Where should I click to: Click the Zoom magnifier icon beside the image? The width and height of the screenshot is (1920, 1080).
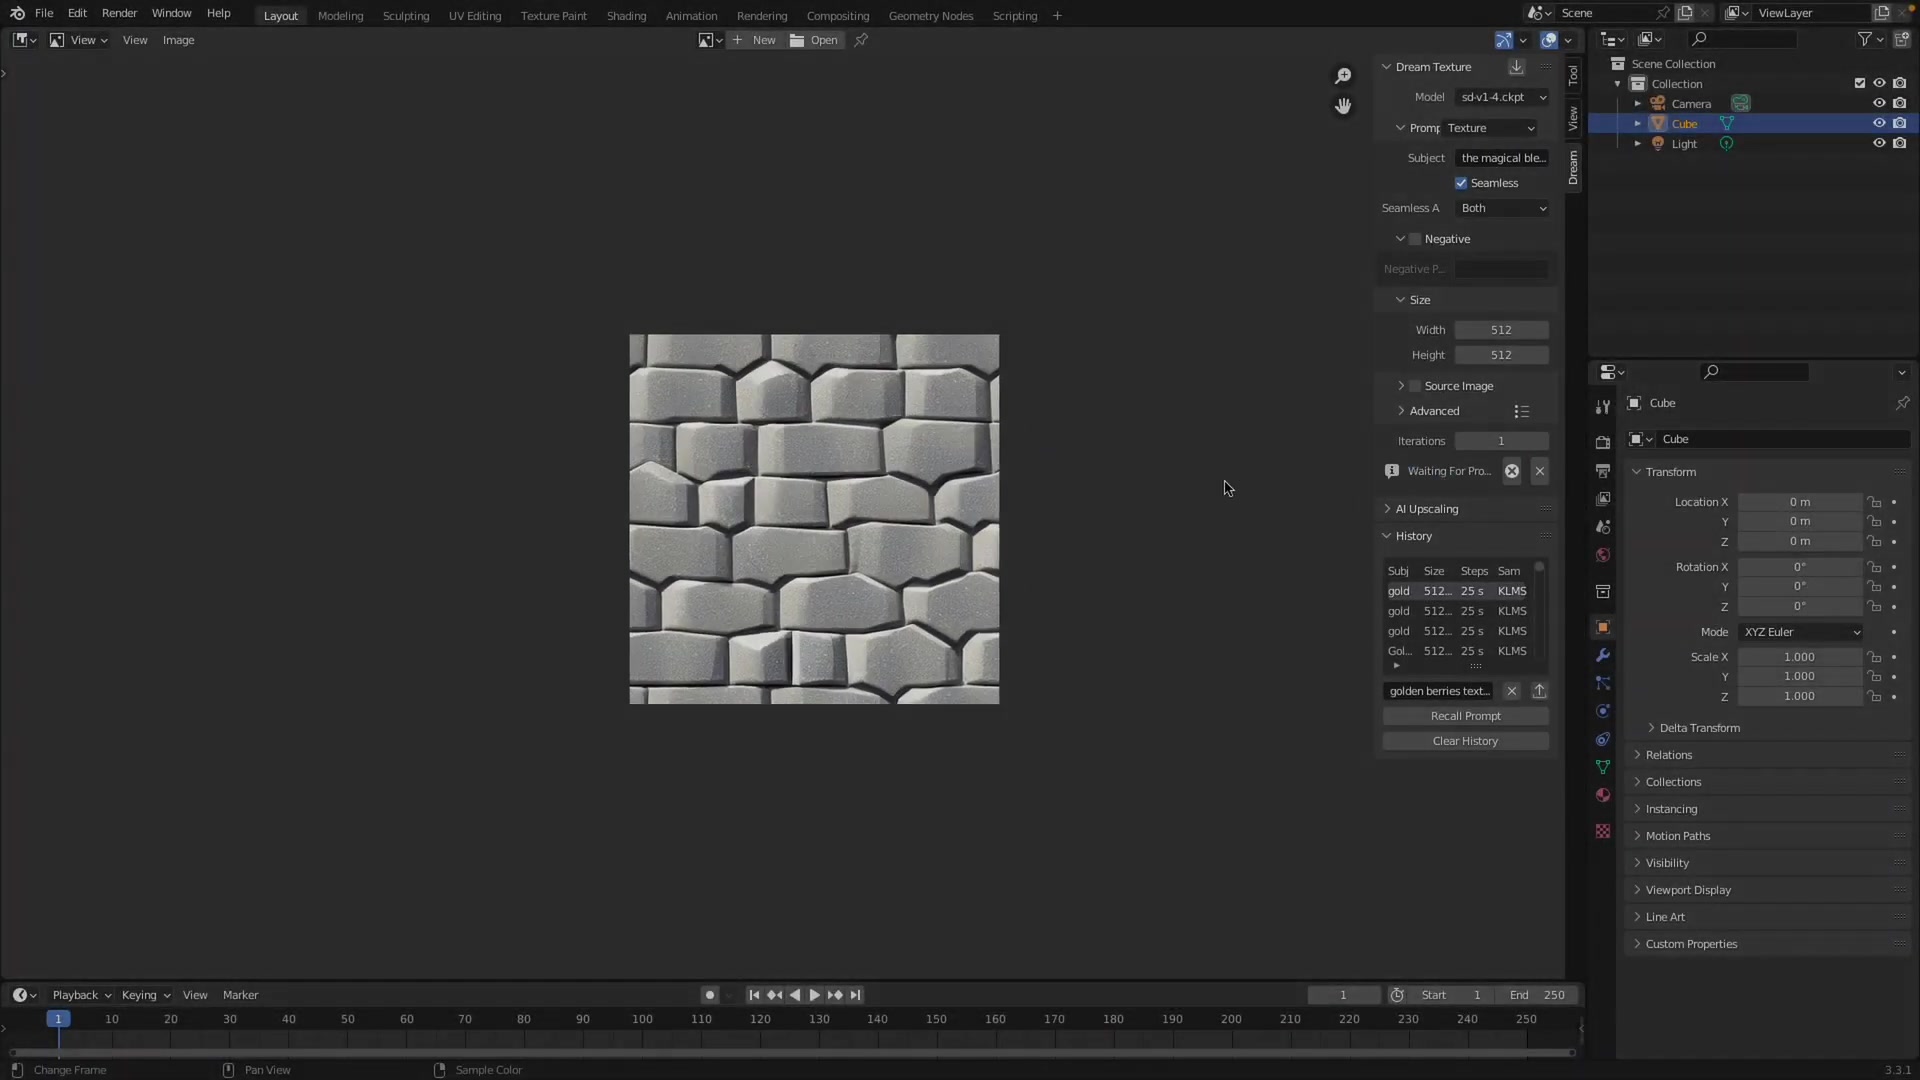[1343, 75]
